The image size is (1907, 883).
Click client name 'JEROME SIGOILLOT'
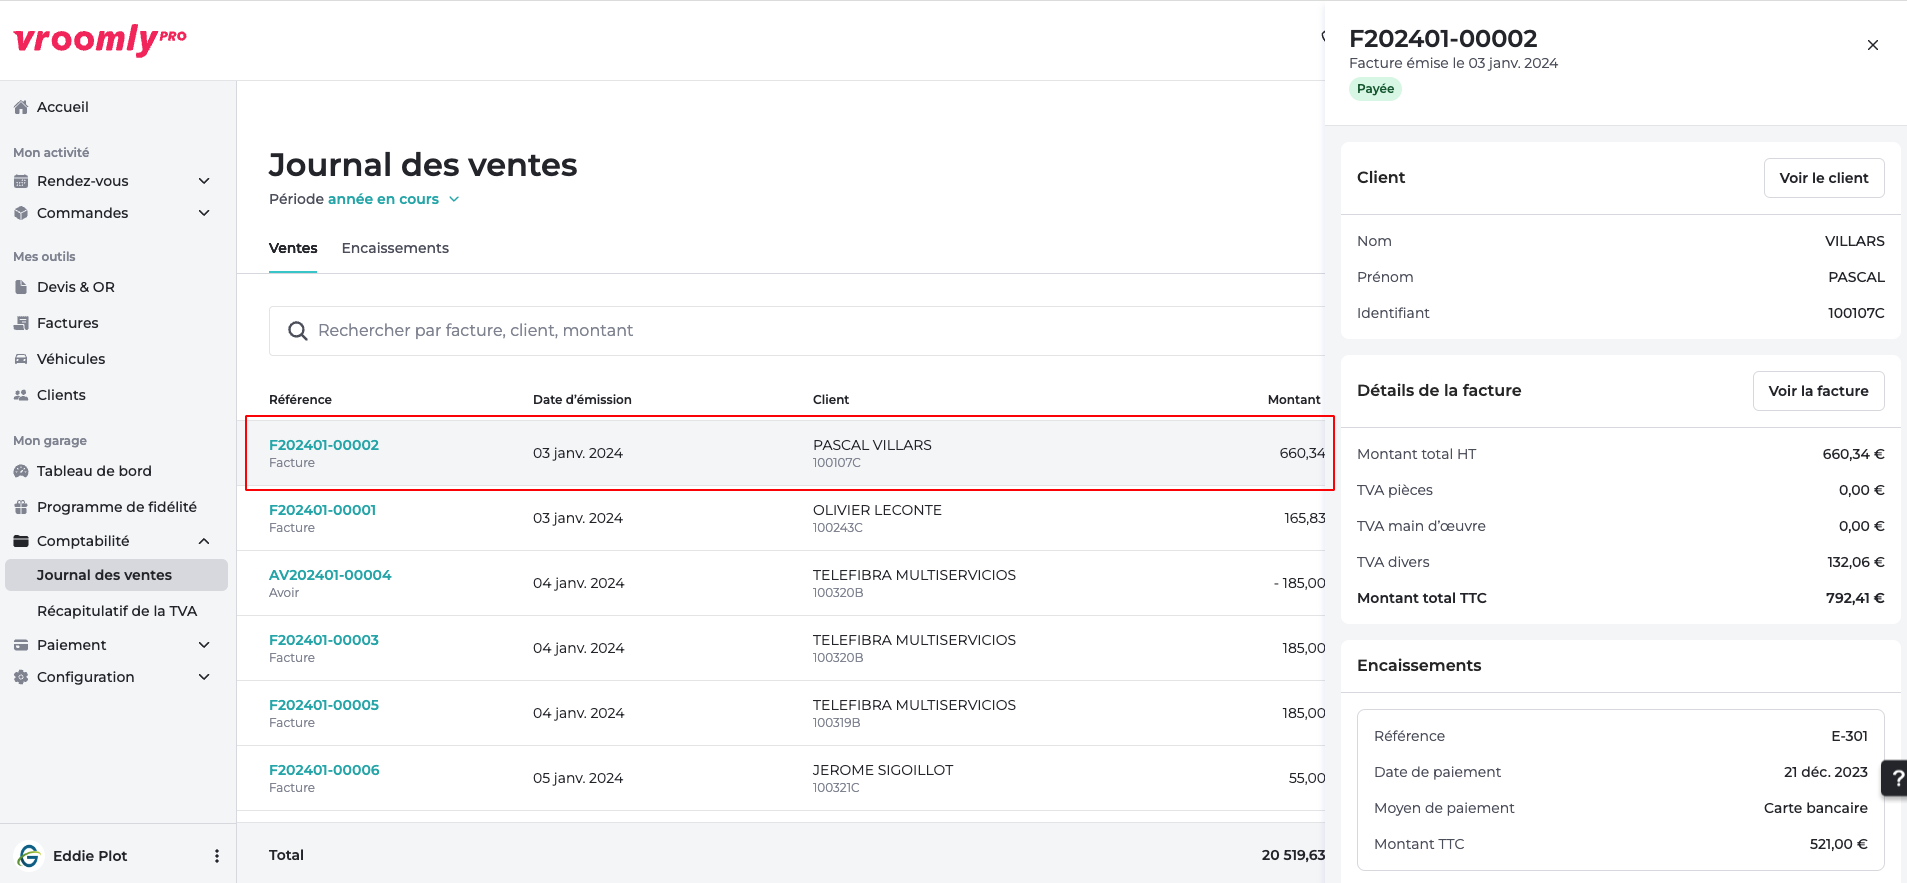883,770
